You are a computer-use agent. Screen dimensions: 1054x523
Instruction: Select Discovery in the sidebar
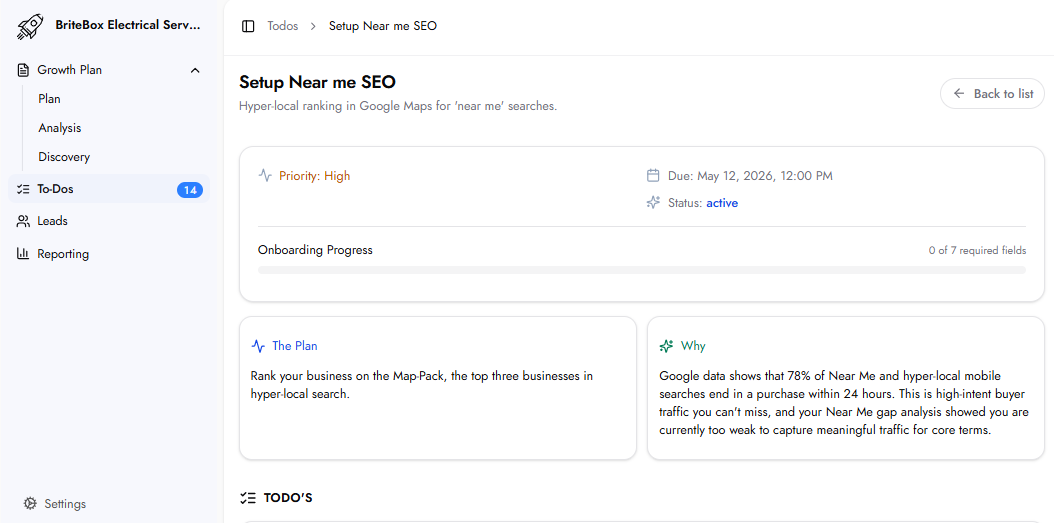pos(64,157)
